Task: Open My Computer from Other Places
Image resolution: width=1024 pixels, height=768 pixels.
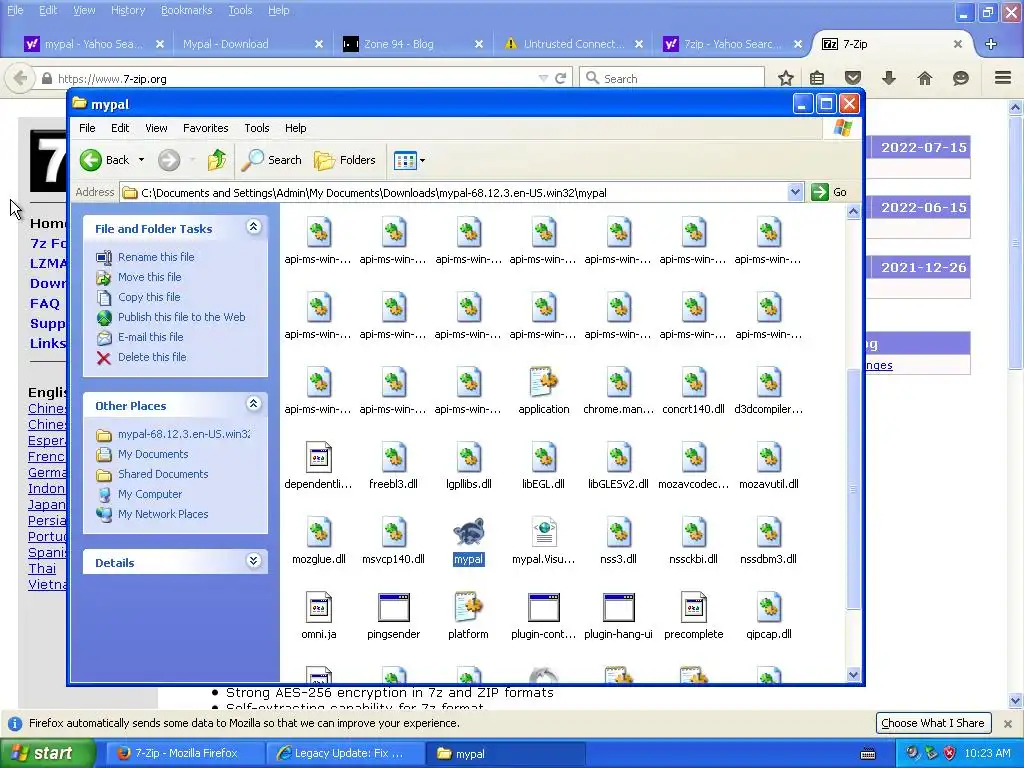Action: [x=150, y=494]
